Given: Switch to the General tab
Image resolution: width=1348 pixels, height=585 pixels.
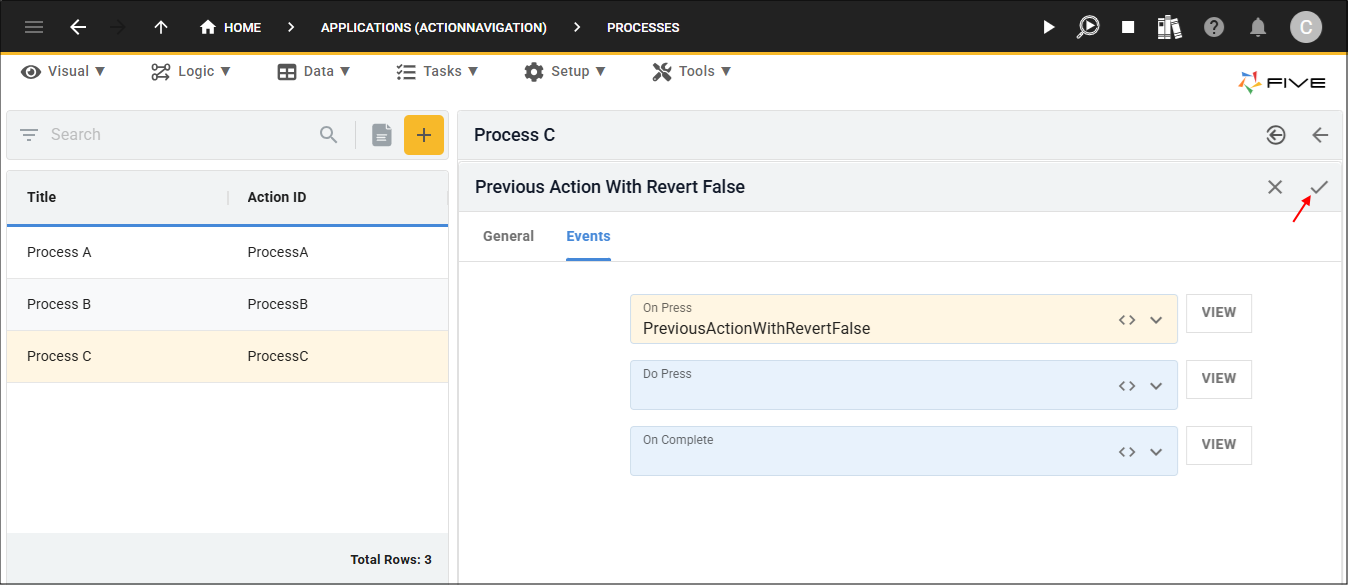Looking at the screenshot, I should click(x=508, y=236).
